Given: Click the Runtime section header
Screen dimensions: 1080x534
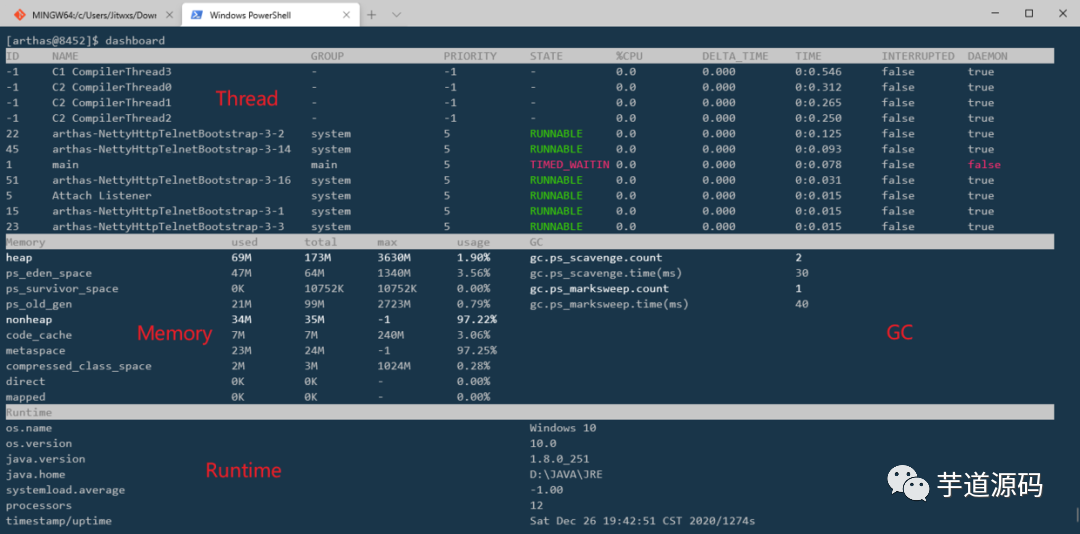Looking at the screenshot, I should pos(29,412).
